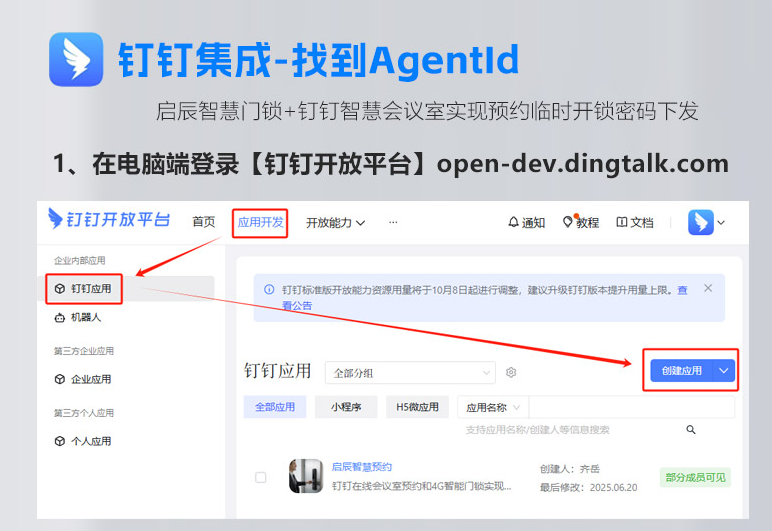Click the app description 钉钉在线会议室预约 text

point(421,486)
